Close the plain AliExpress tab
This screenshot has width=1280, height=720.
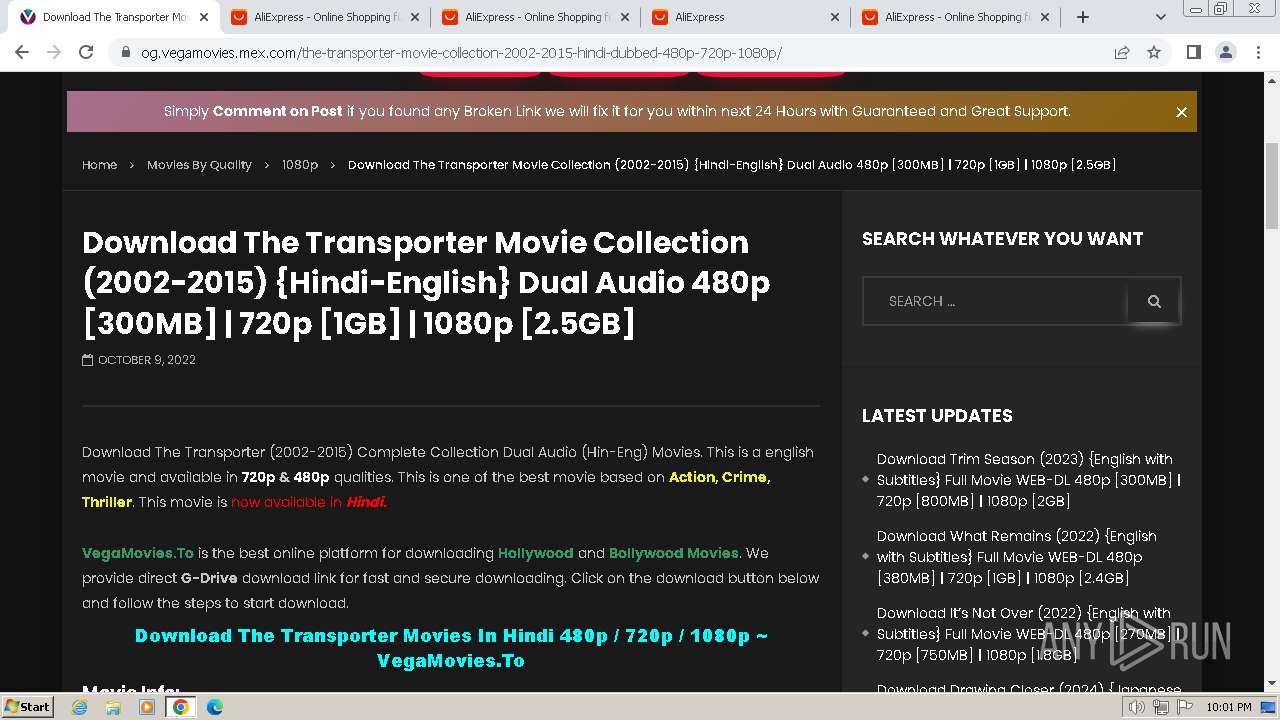point(836,17)
